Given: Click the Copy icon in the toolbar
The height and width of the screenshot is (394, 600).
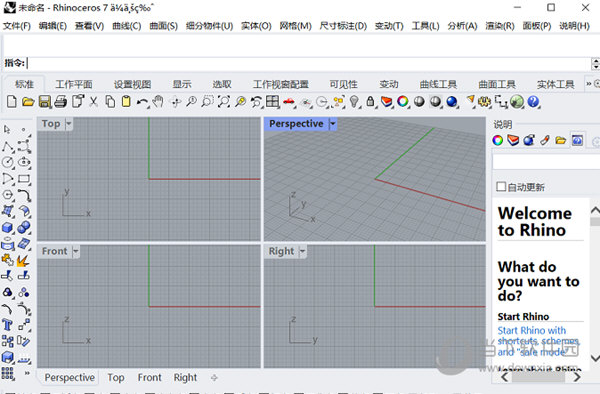Looking at the screenshot, I should click(x=110, y=102).
